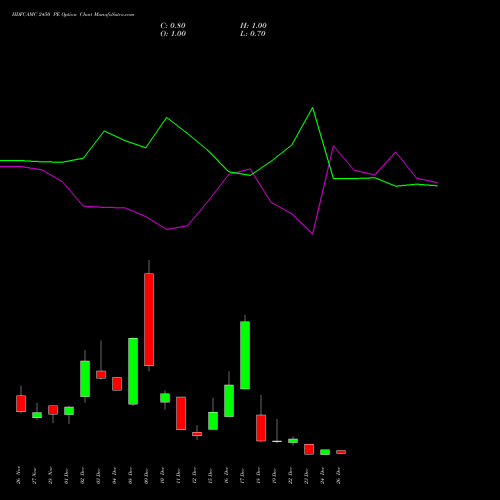Click the 15 Dec date label
This screenshot has width=500, height=500.
click(x=210, y=475)
